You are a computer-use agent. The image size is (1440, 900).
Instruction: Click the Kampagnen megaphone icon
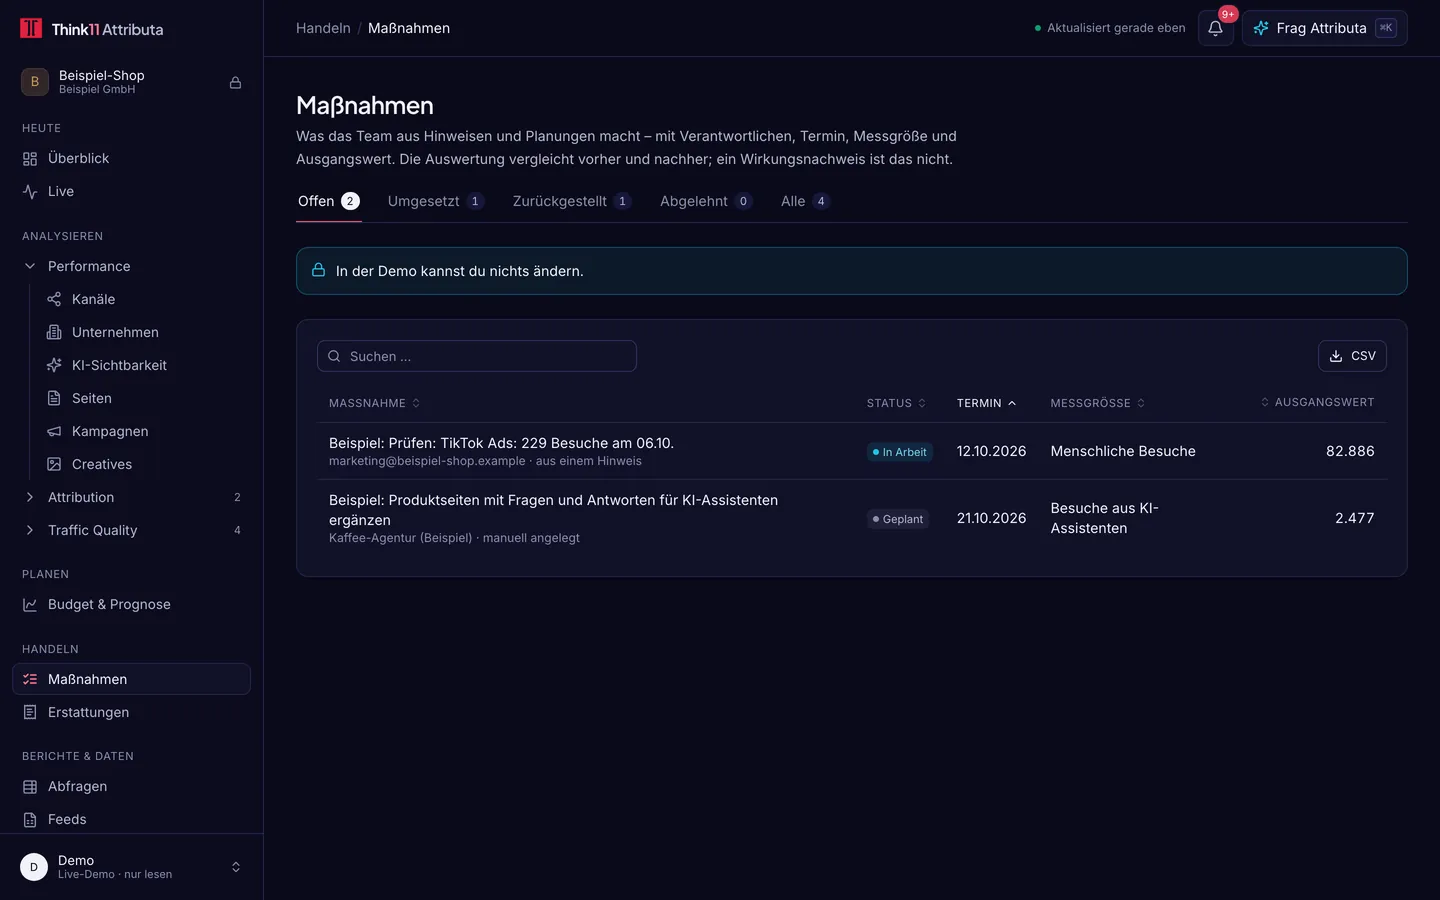tap(54, 431)
